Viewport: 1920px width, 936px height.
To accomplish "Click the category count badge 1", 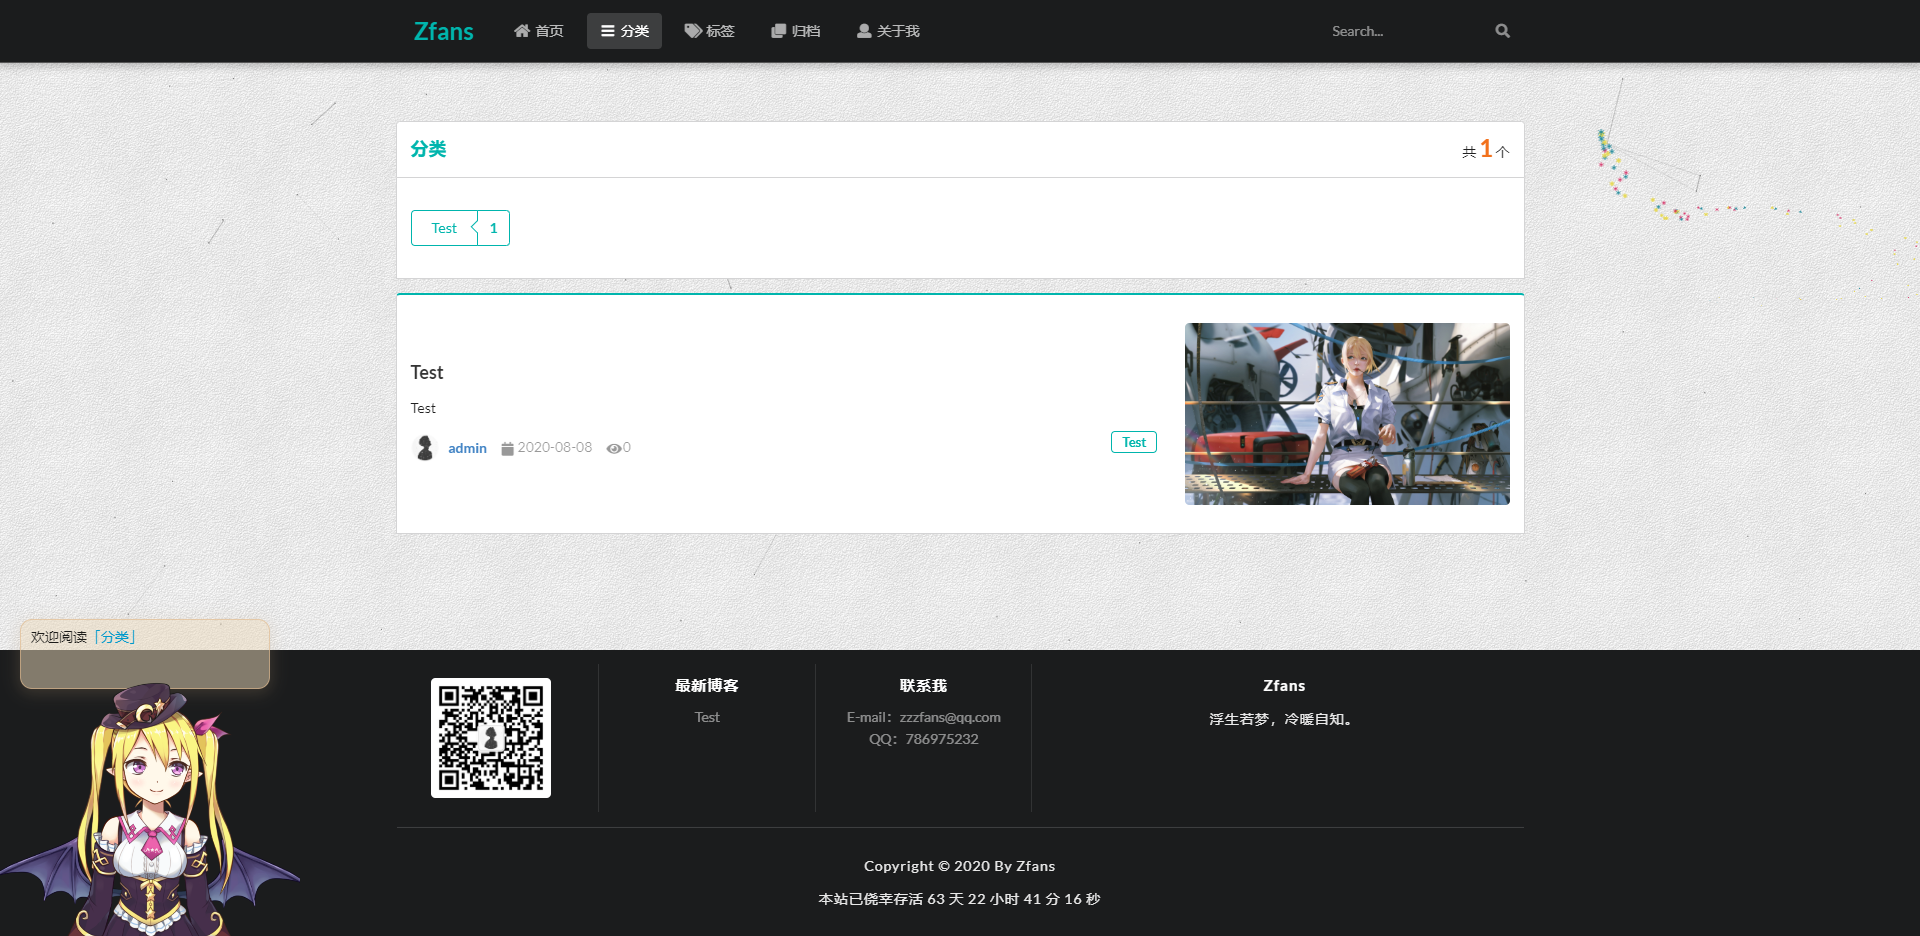I will pos(493,228).
